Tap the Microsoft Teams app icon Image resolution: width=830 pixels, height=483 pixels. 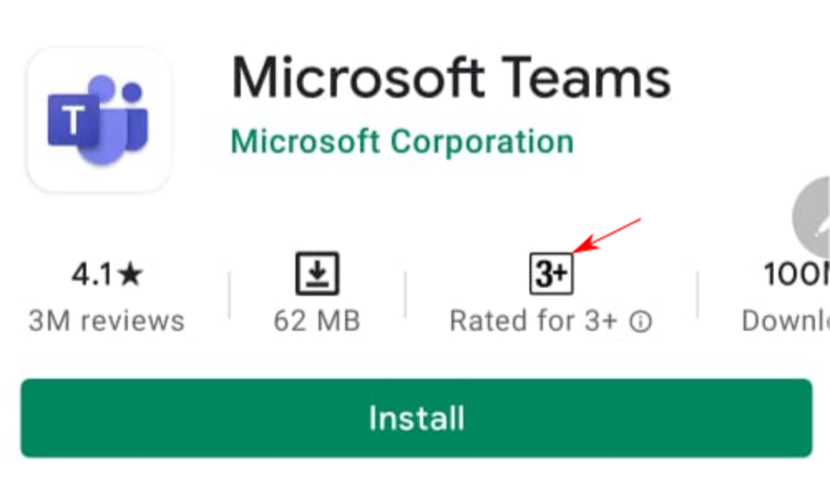coord(99,120)
